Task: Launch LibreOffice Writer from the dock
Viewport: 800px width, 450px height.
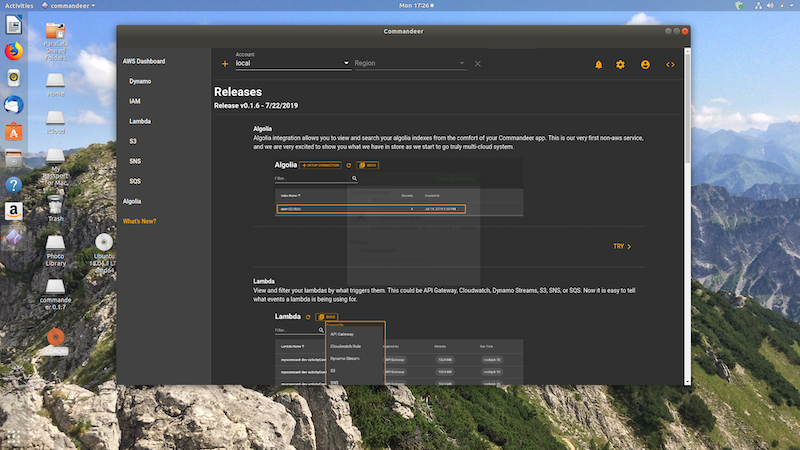Action: (x=14, y=25)
